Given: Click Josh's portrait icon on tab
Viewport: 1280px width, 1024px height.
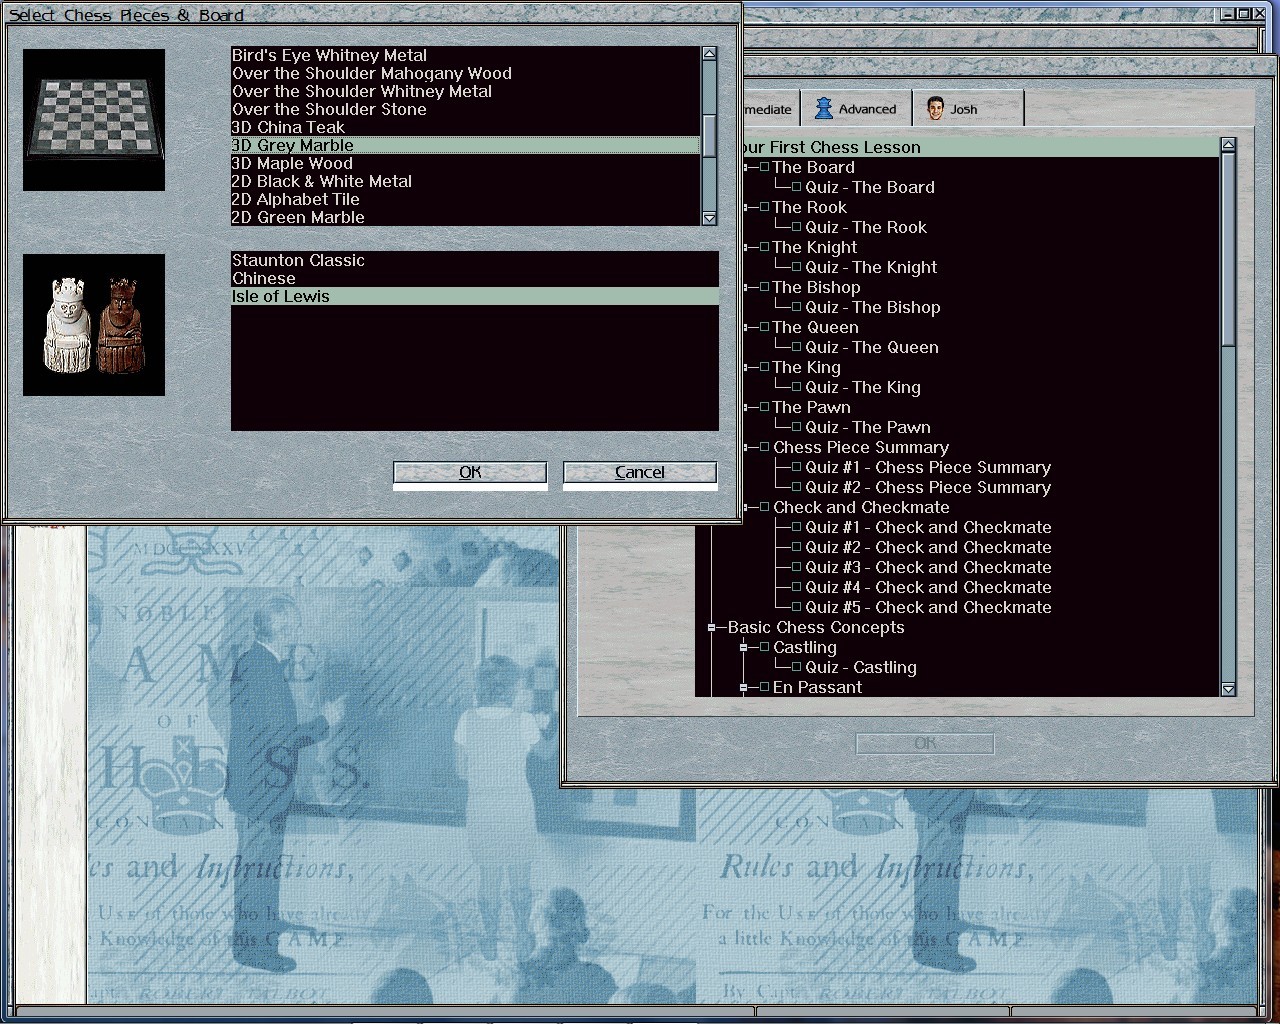Looking at the screenshot, I should click(x=935, y=109).
